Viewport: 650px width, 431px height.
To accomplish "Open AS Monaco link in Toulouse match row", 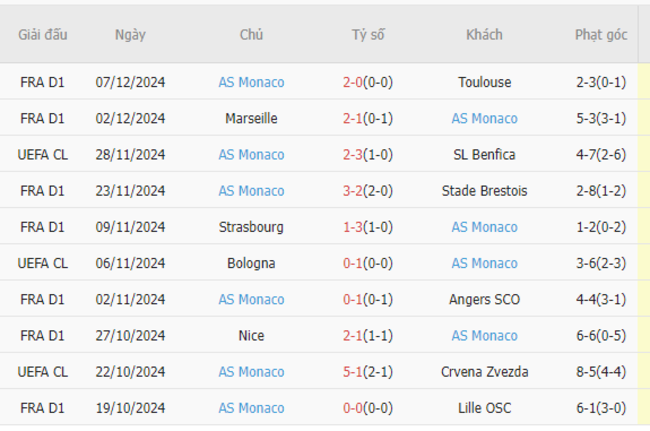I will (251, 82).
